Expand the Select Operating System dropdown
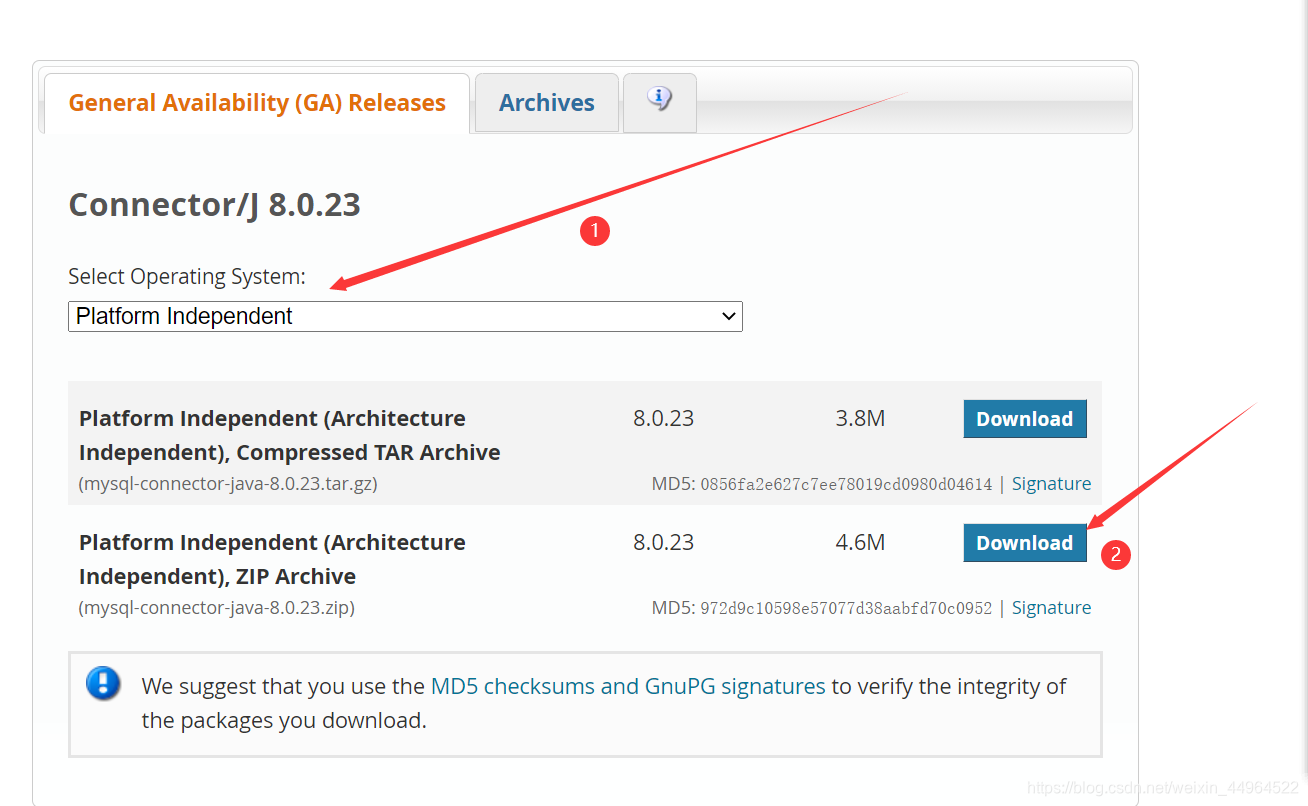 click(405, 316)
